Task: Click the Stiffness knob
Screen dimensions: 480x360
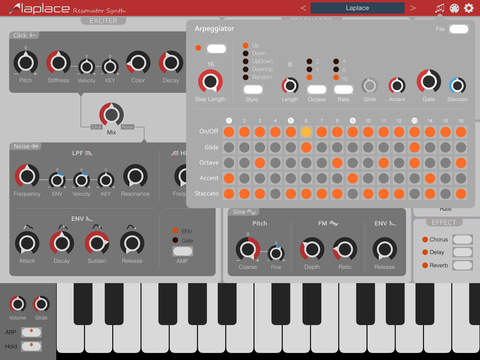Action: (x=59, y=62)
